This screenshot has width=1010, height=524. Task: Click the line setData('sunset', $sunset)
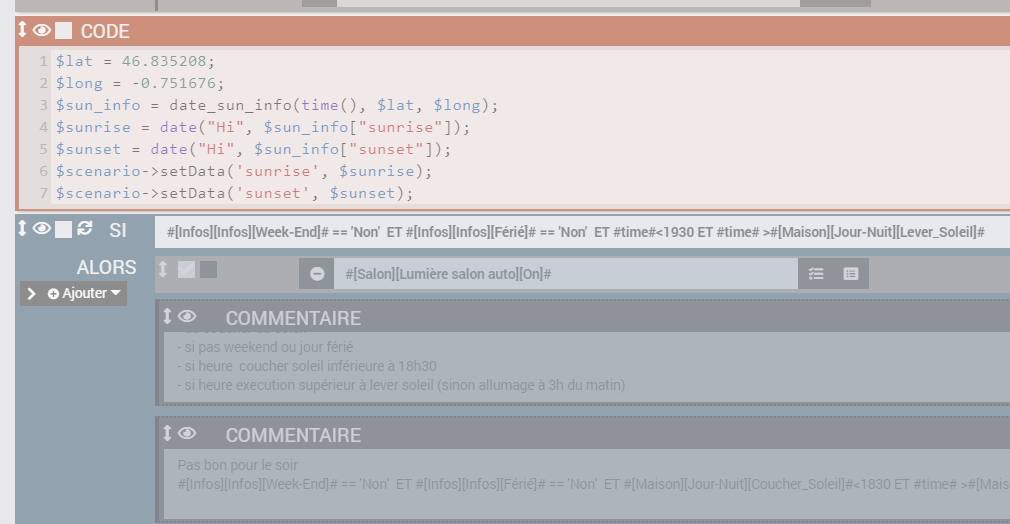tap(234, 193)
